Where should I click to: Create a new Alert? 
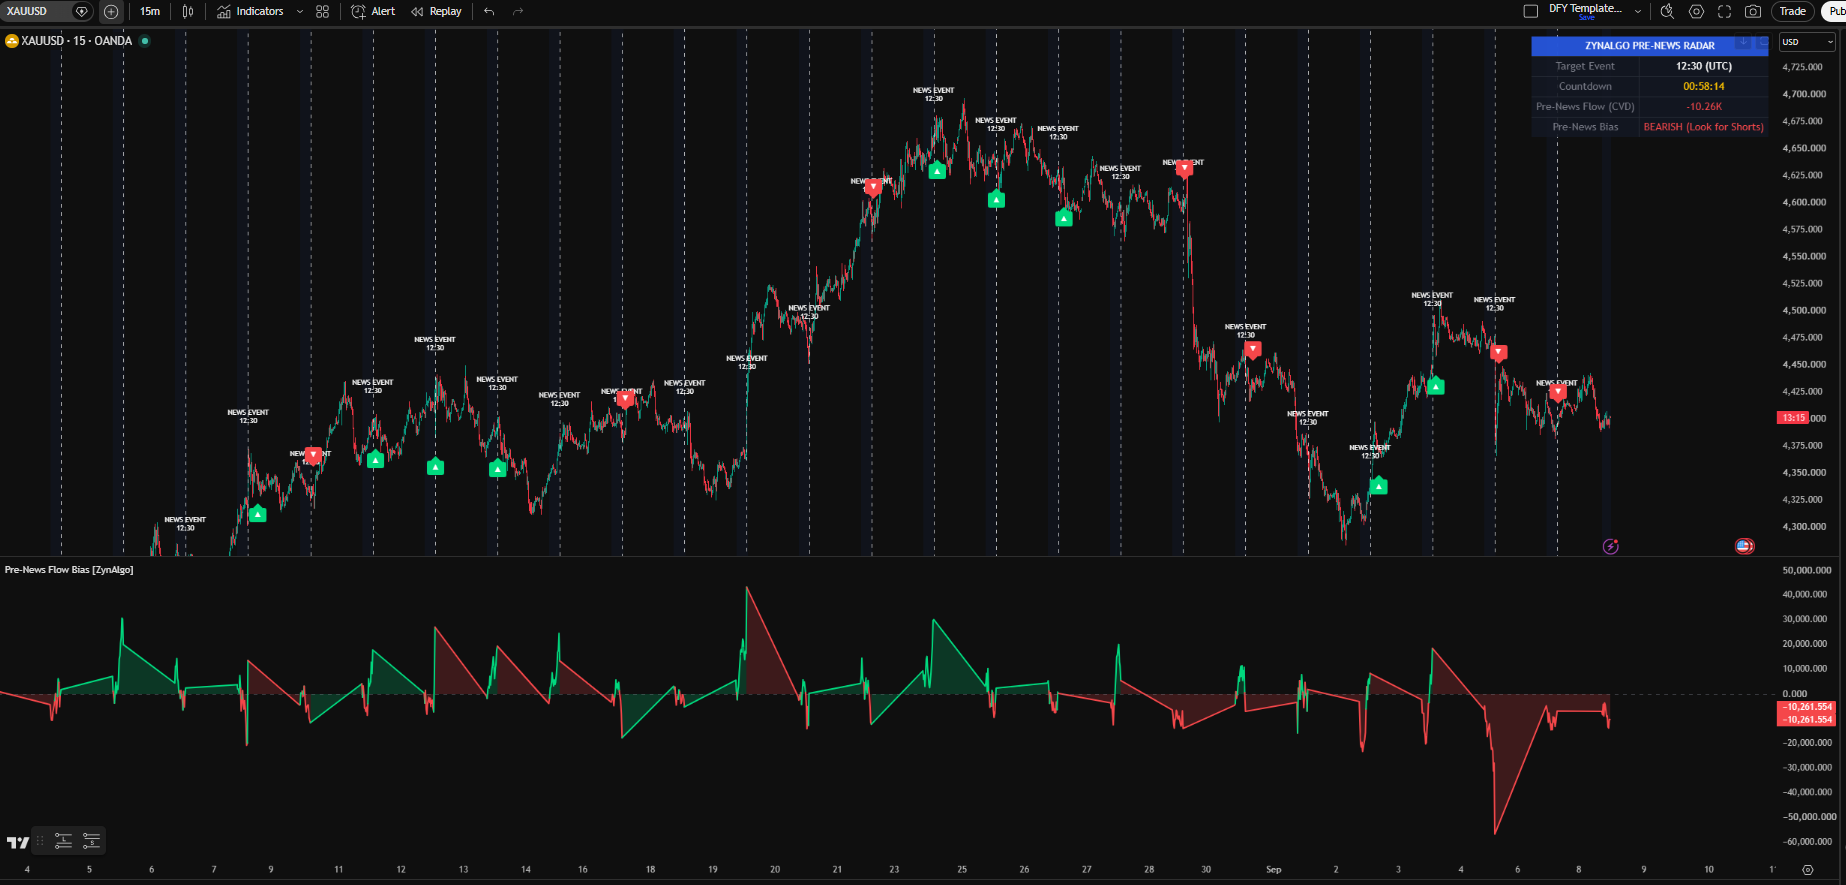click(373, 11)
